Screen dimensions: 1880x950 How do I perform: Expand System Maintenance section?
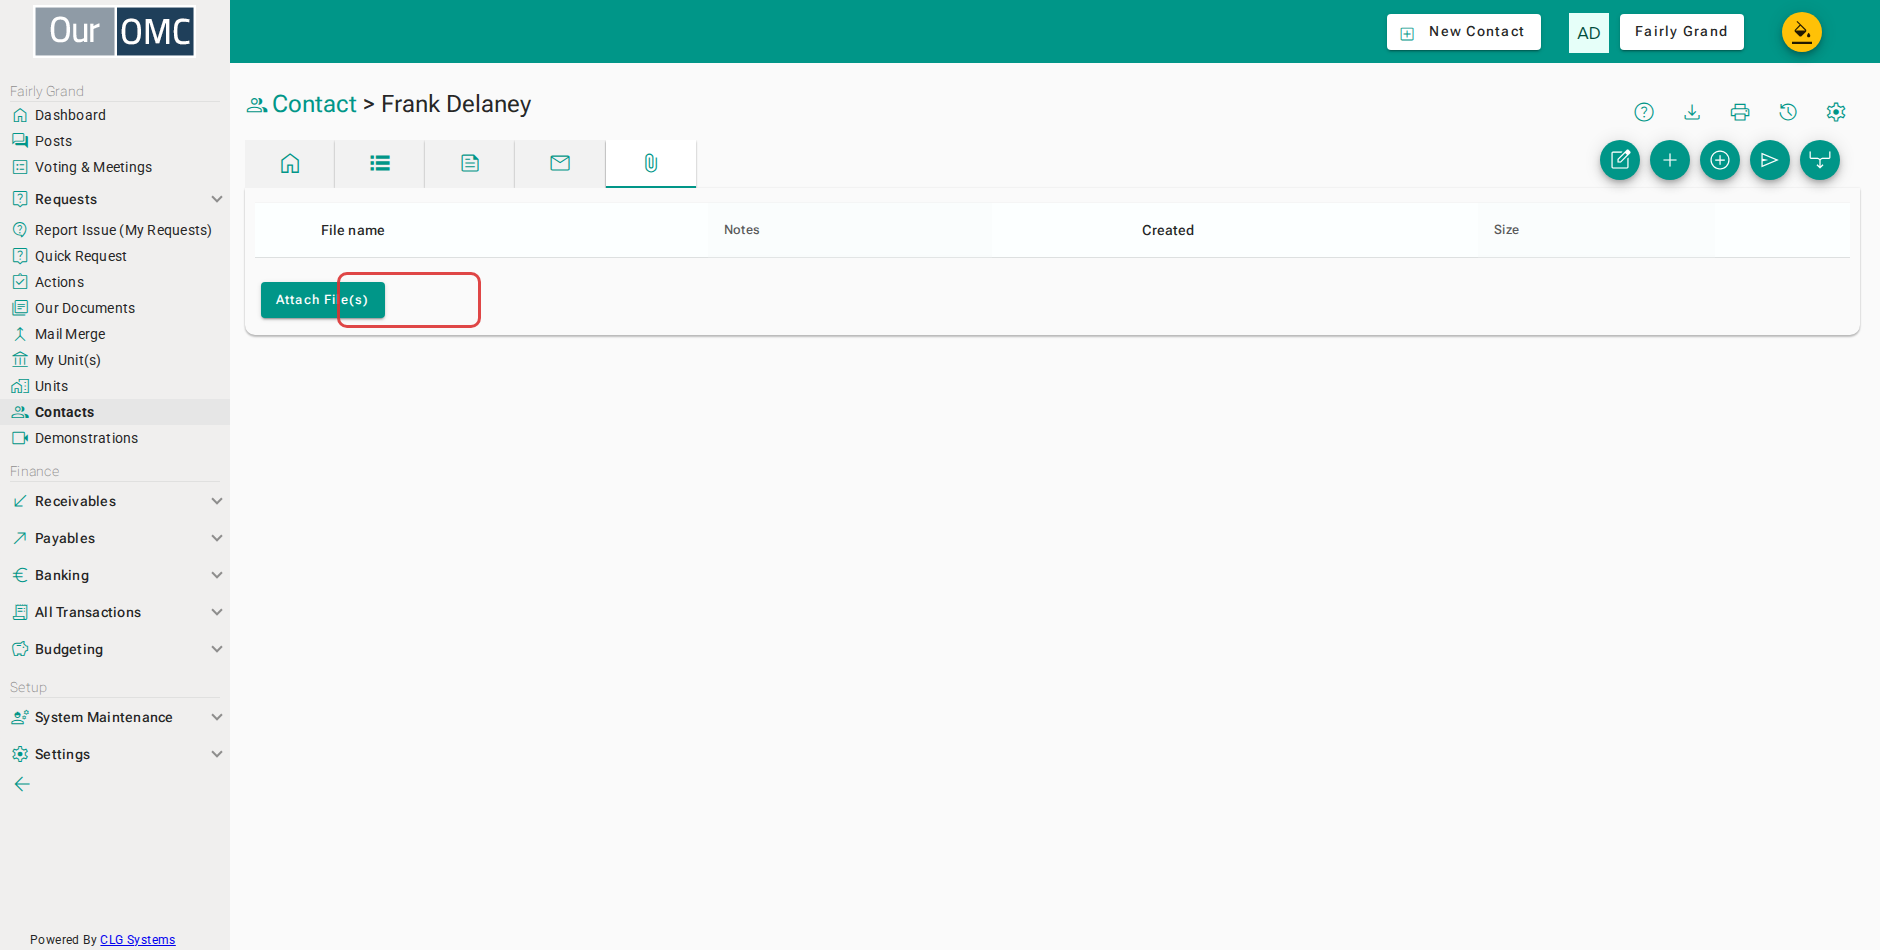click(x=115, y=717)
